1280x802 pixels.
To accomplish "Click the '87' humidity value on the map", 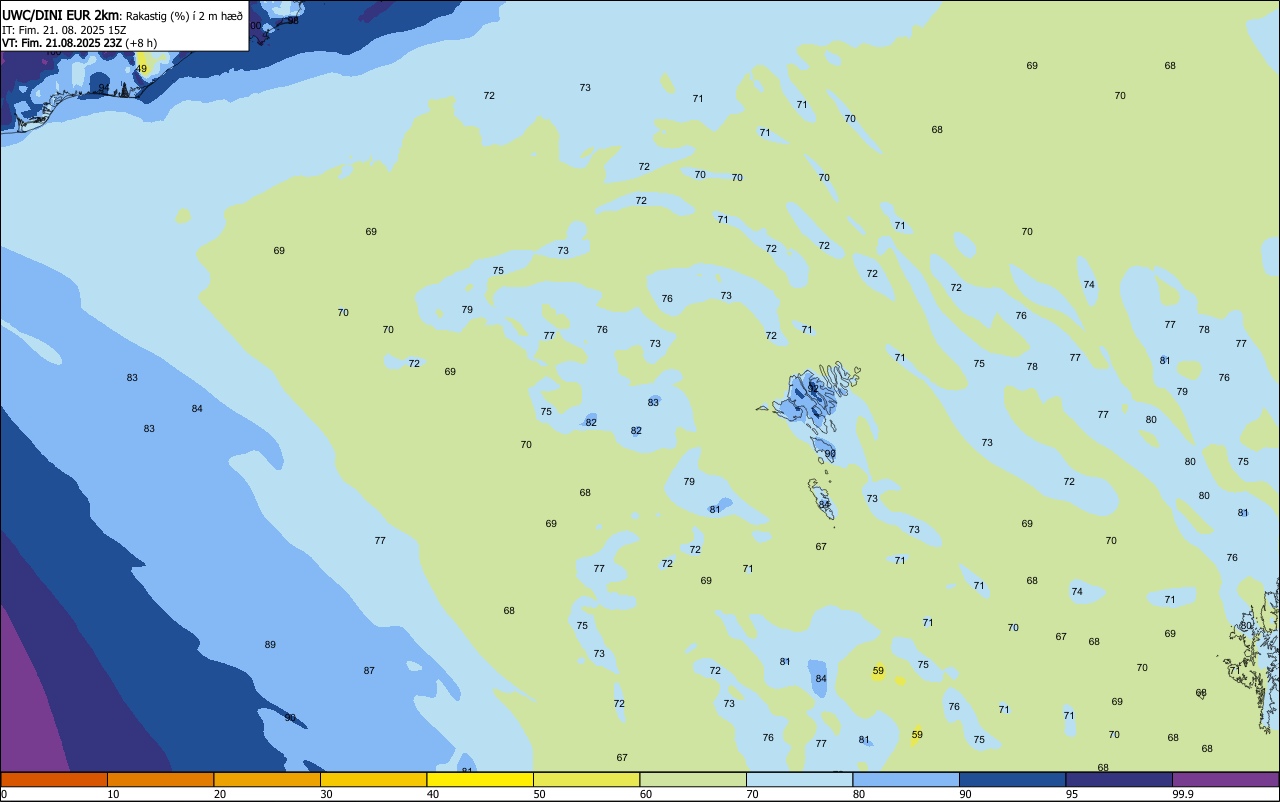I will pyautogui.click(x=369, y=670).
